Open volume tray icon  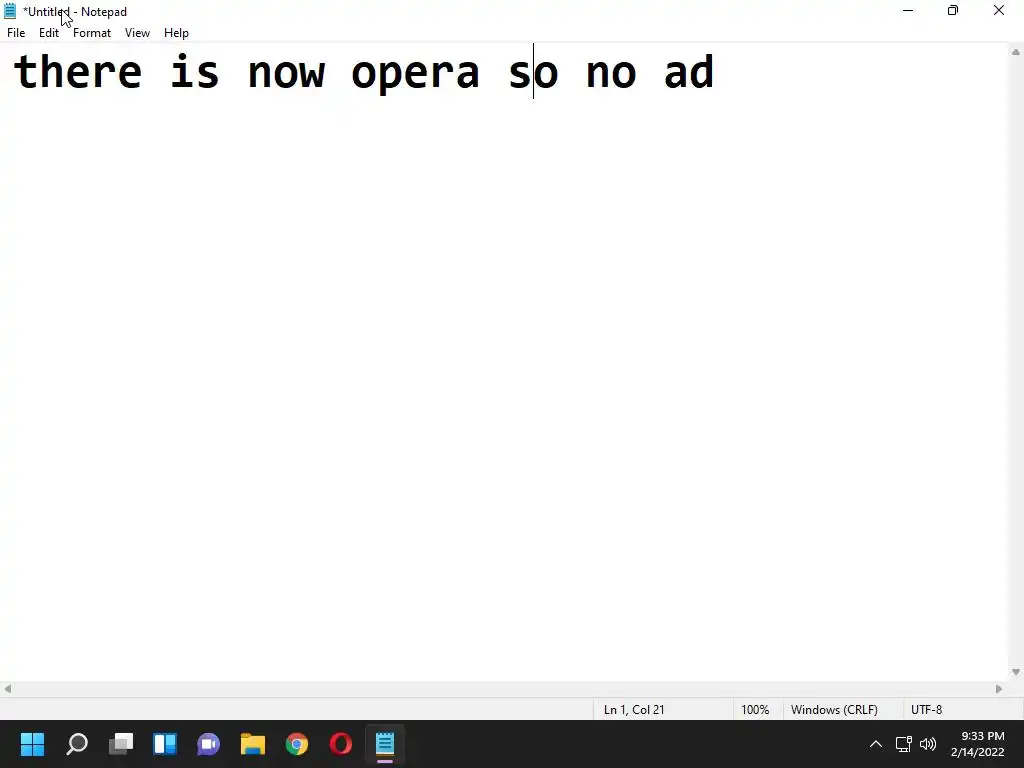point(927,744)
